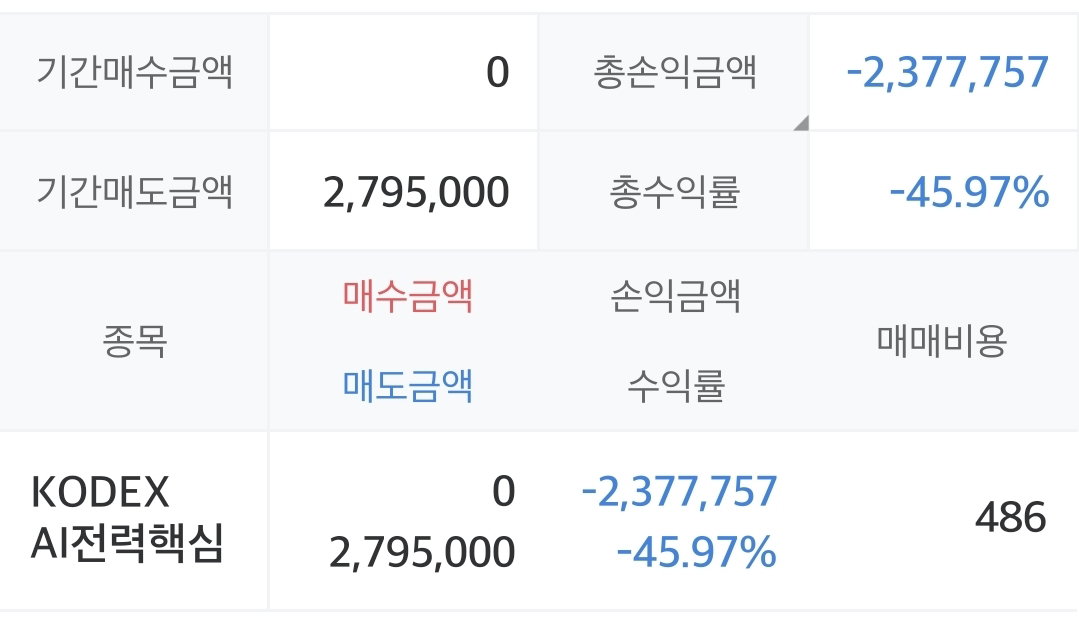Sort by blue 매도금액 header
The image size is (1079, 625).
coord(407,385)
